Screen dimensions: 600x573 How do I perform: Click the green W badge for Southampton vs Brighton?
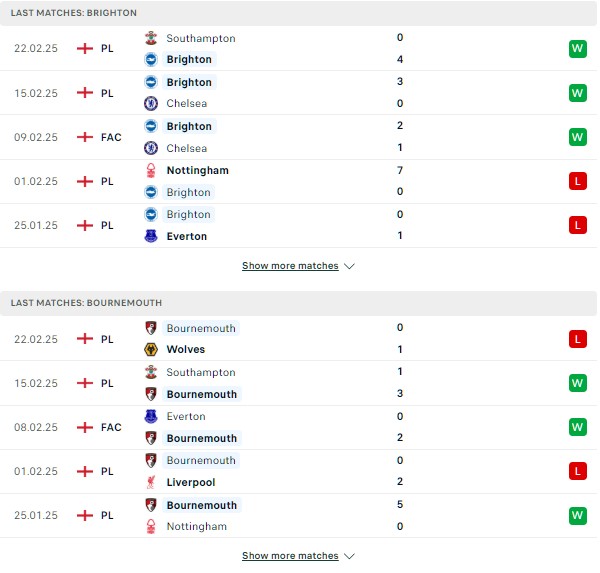[577, 49]
